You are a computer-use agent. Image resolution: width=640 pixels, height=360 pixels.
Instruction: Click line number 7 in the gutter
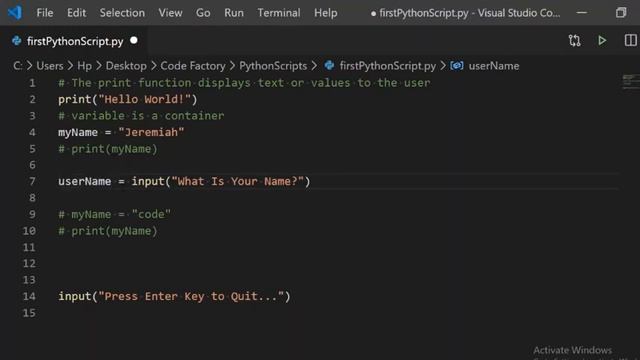click(32, 182)
